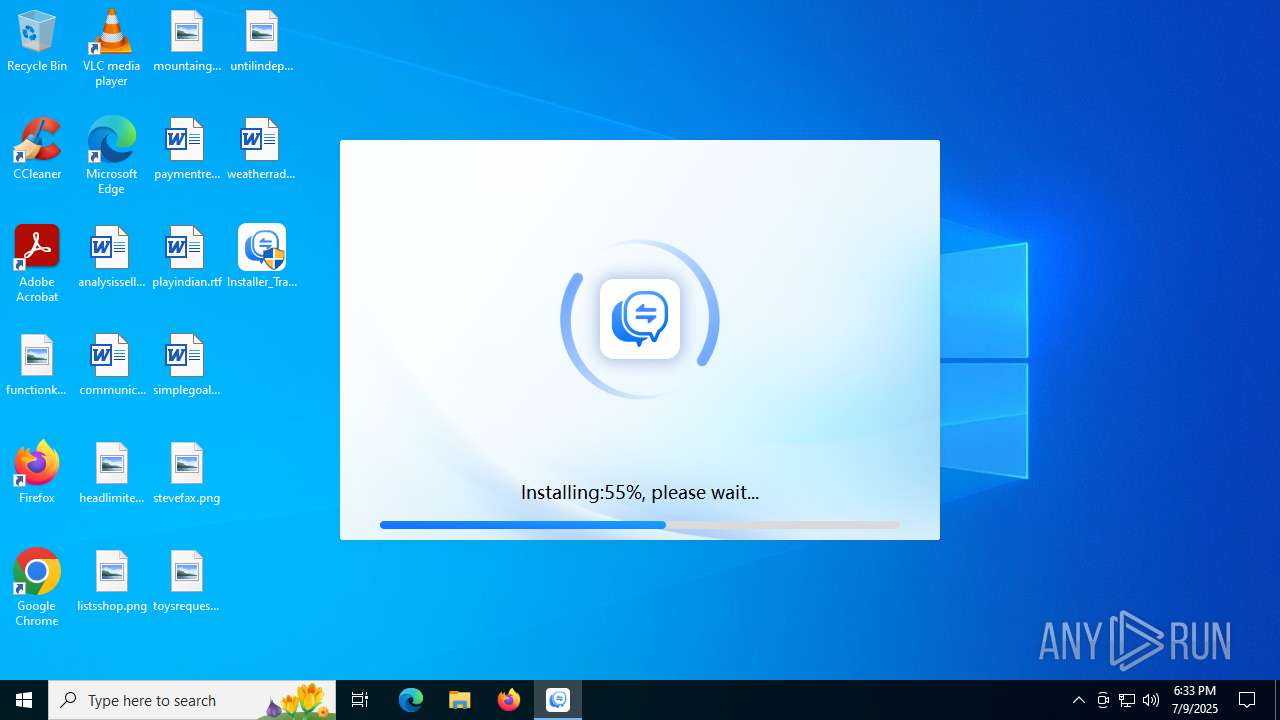Expand the hidden system tray icons
The width and height of the screenshot is (1280, 720).
pos(1079,700)
